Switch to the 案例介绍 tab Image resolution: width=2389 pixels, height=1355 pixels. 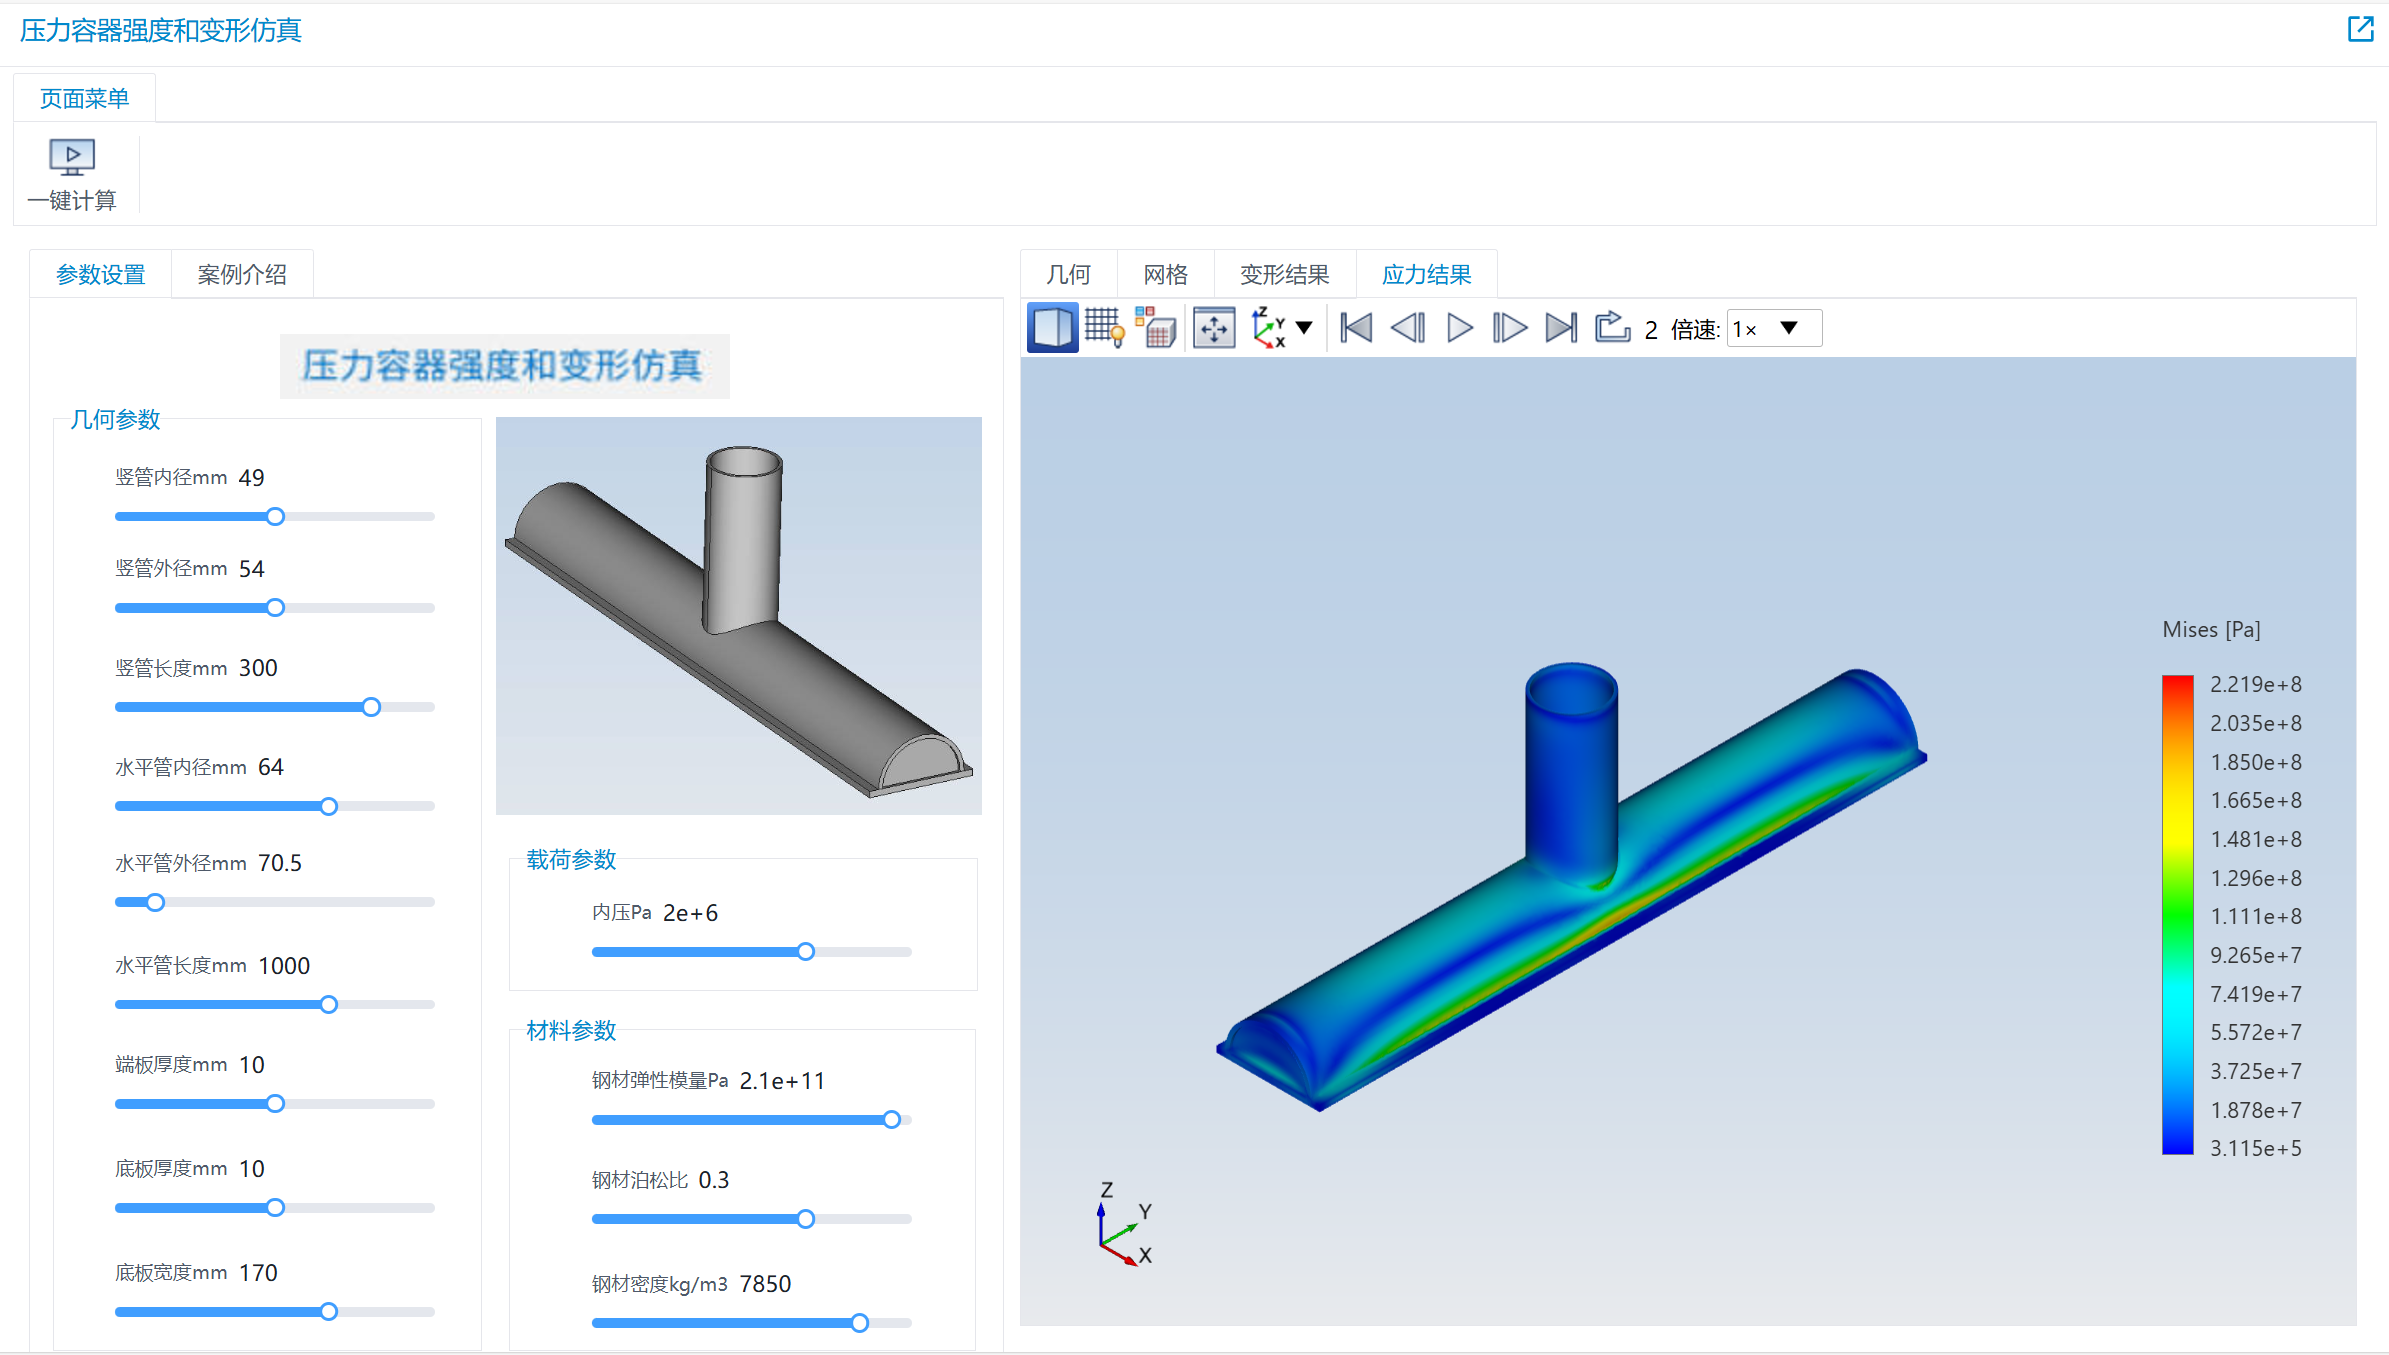(242, 274)
